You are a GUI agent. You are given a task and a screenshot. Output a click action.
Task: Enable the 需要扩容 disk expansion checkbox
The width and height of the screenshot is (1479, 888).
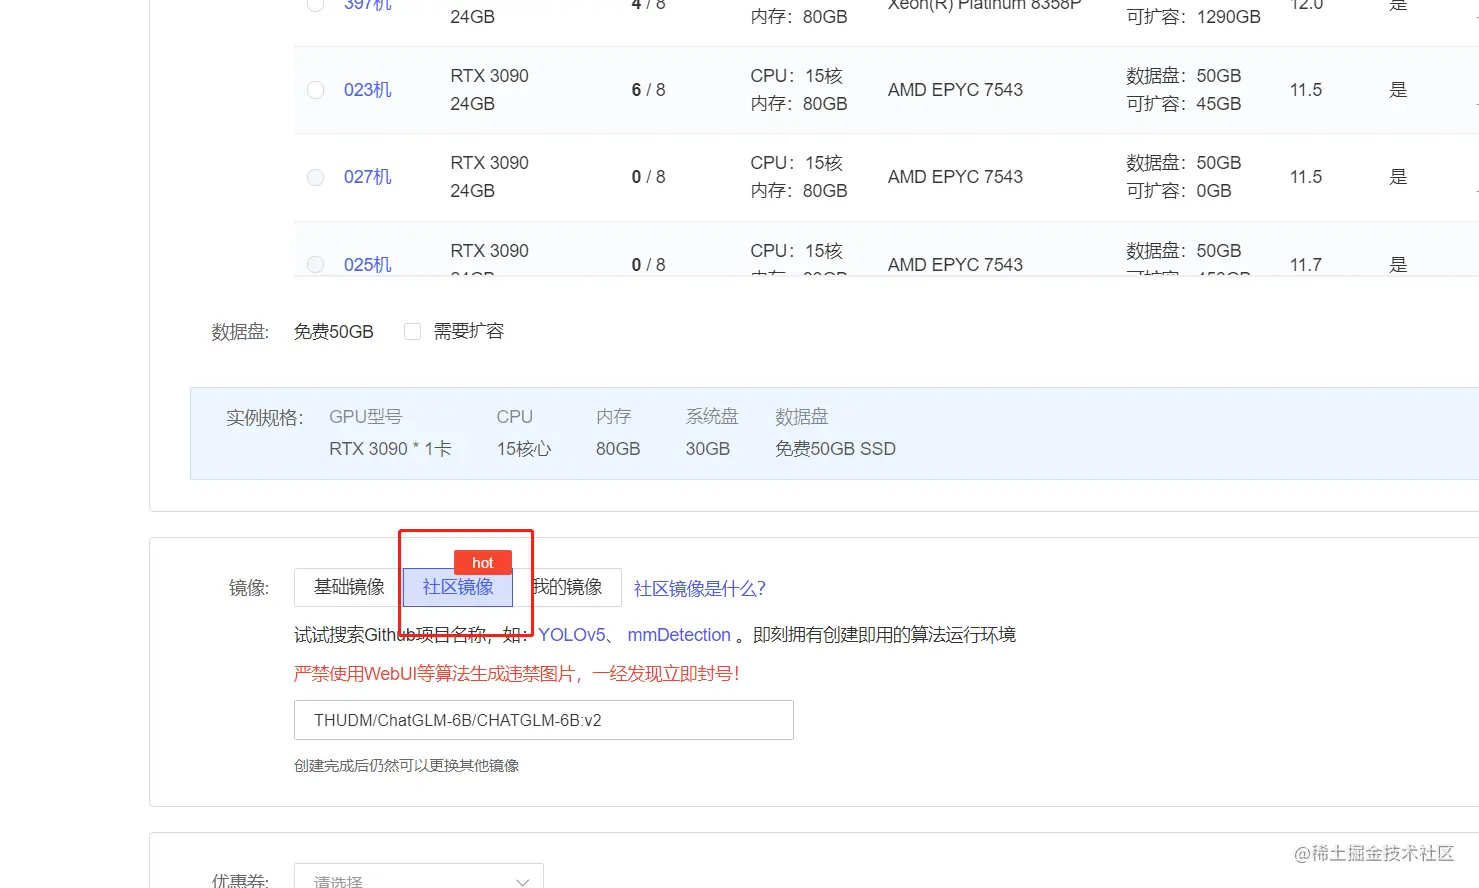(x=413, y=331)
